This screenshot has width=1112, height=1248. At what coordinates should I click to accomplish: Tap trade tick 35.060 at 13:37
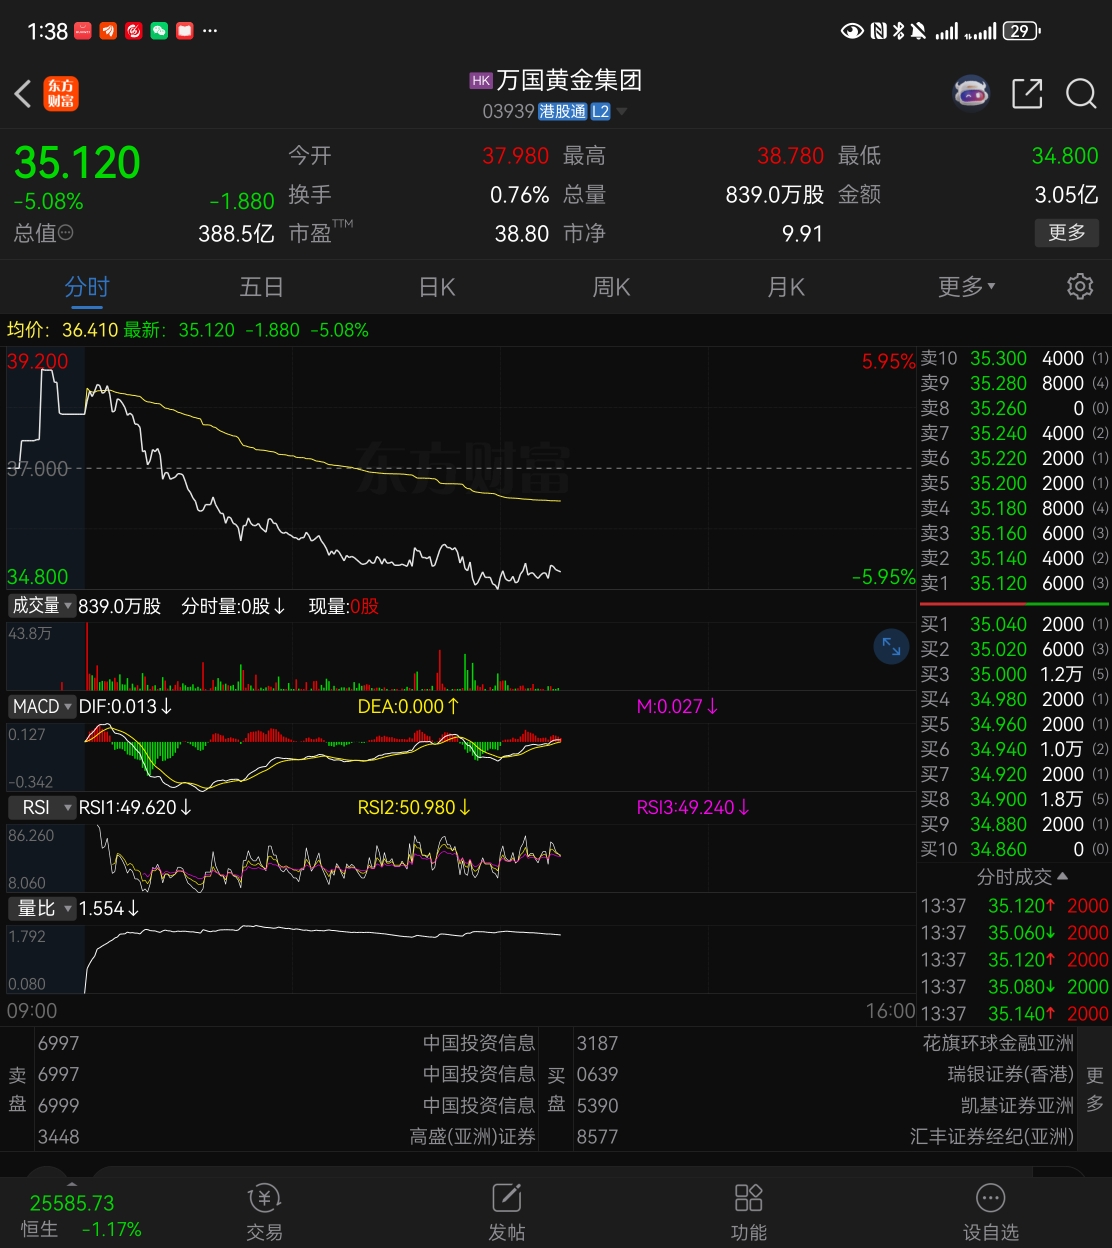[x=1014, y=932]
